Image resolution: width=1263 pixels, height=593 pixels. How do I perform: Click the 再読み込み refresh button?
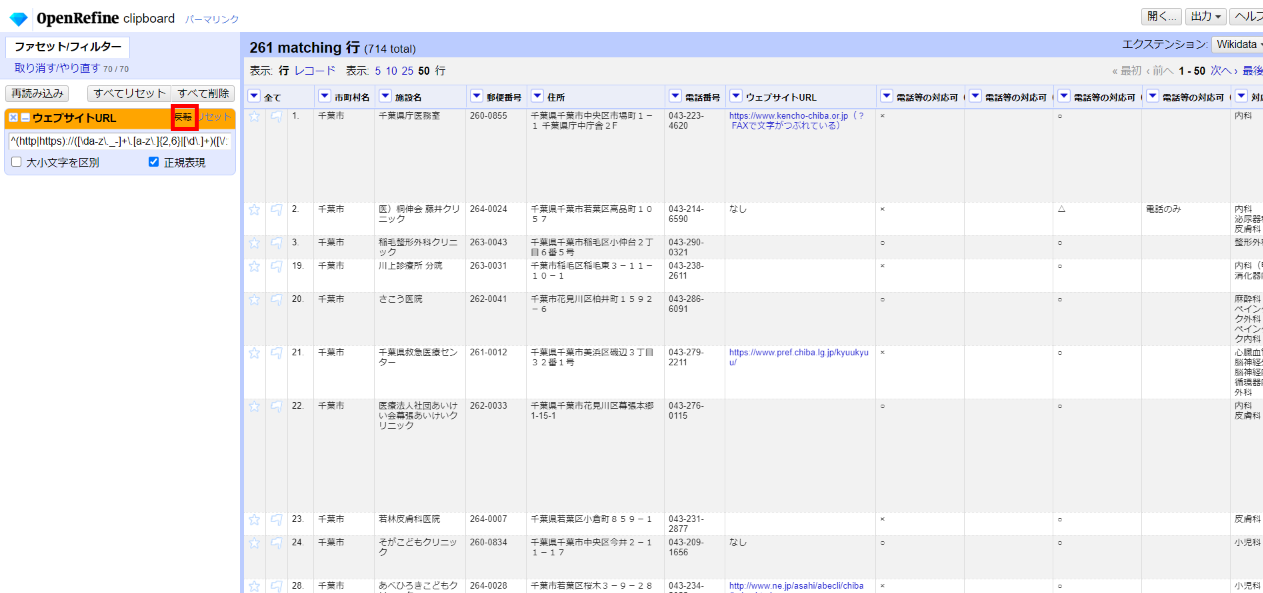click(38, 94)
